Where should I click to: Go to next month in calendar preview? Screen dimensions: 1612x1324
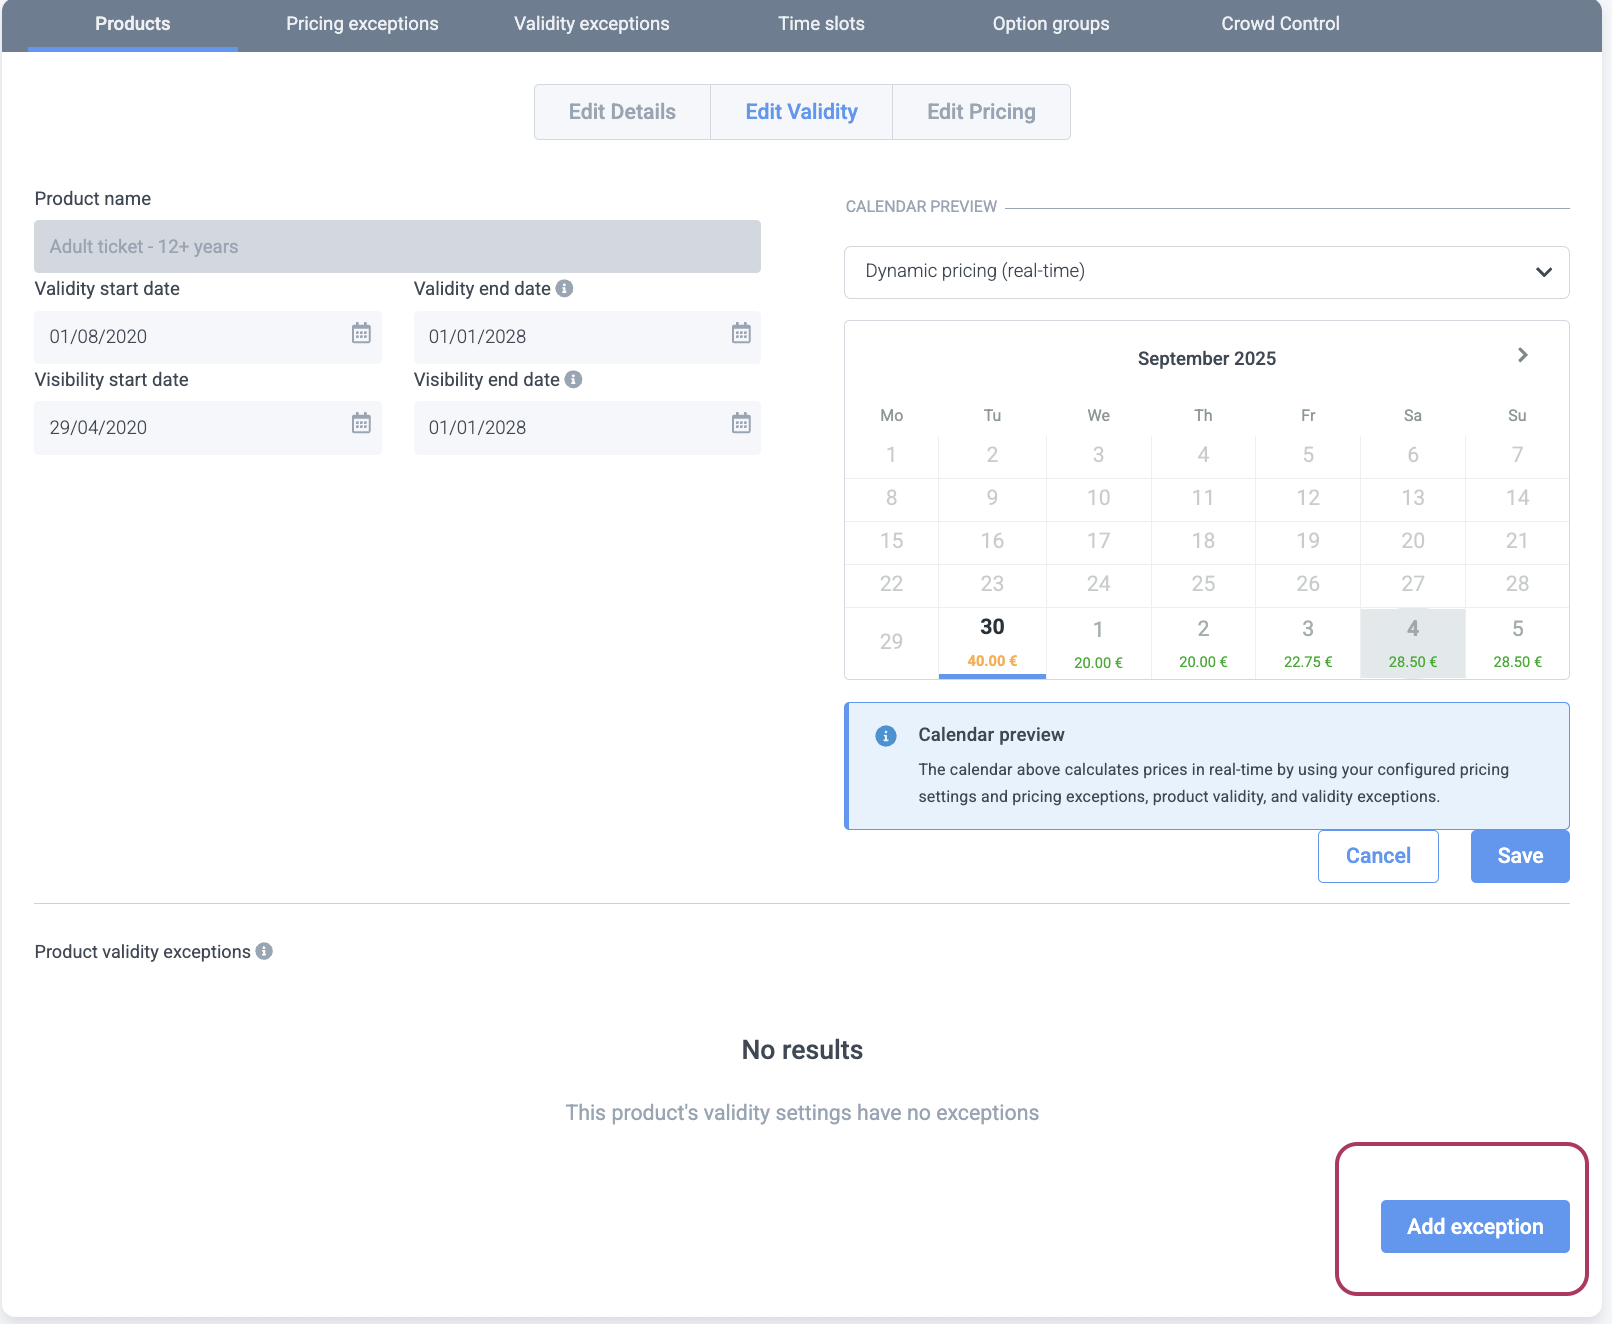(1522, 356)
